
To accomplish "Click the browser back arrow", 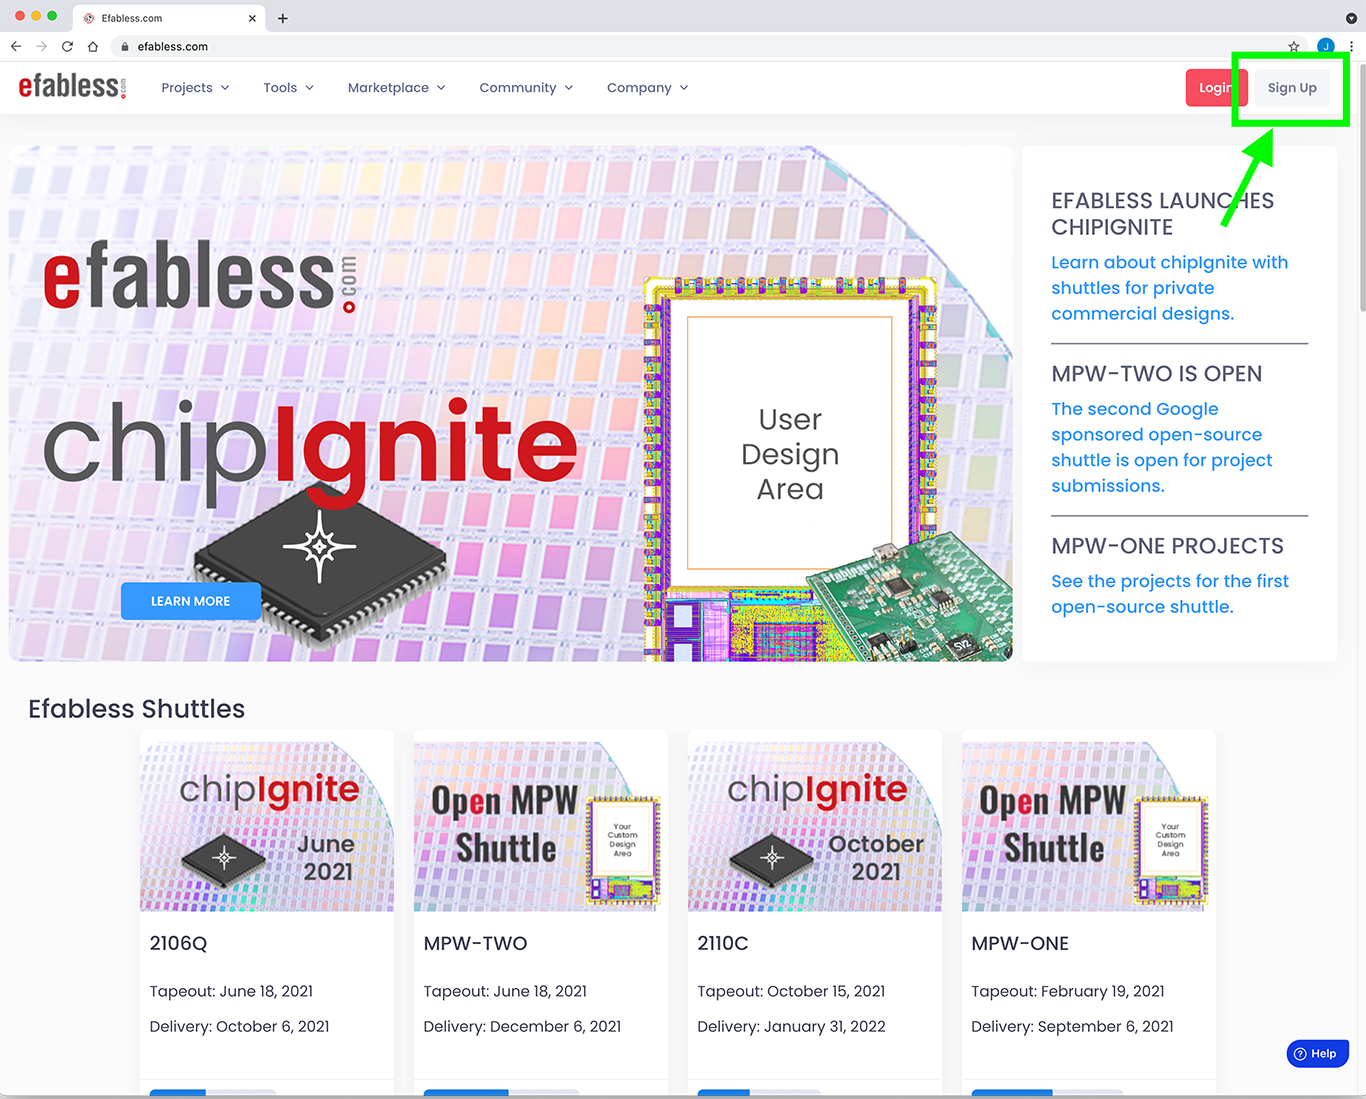I will click(16, 46).
